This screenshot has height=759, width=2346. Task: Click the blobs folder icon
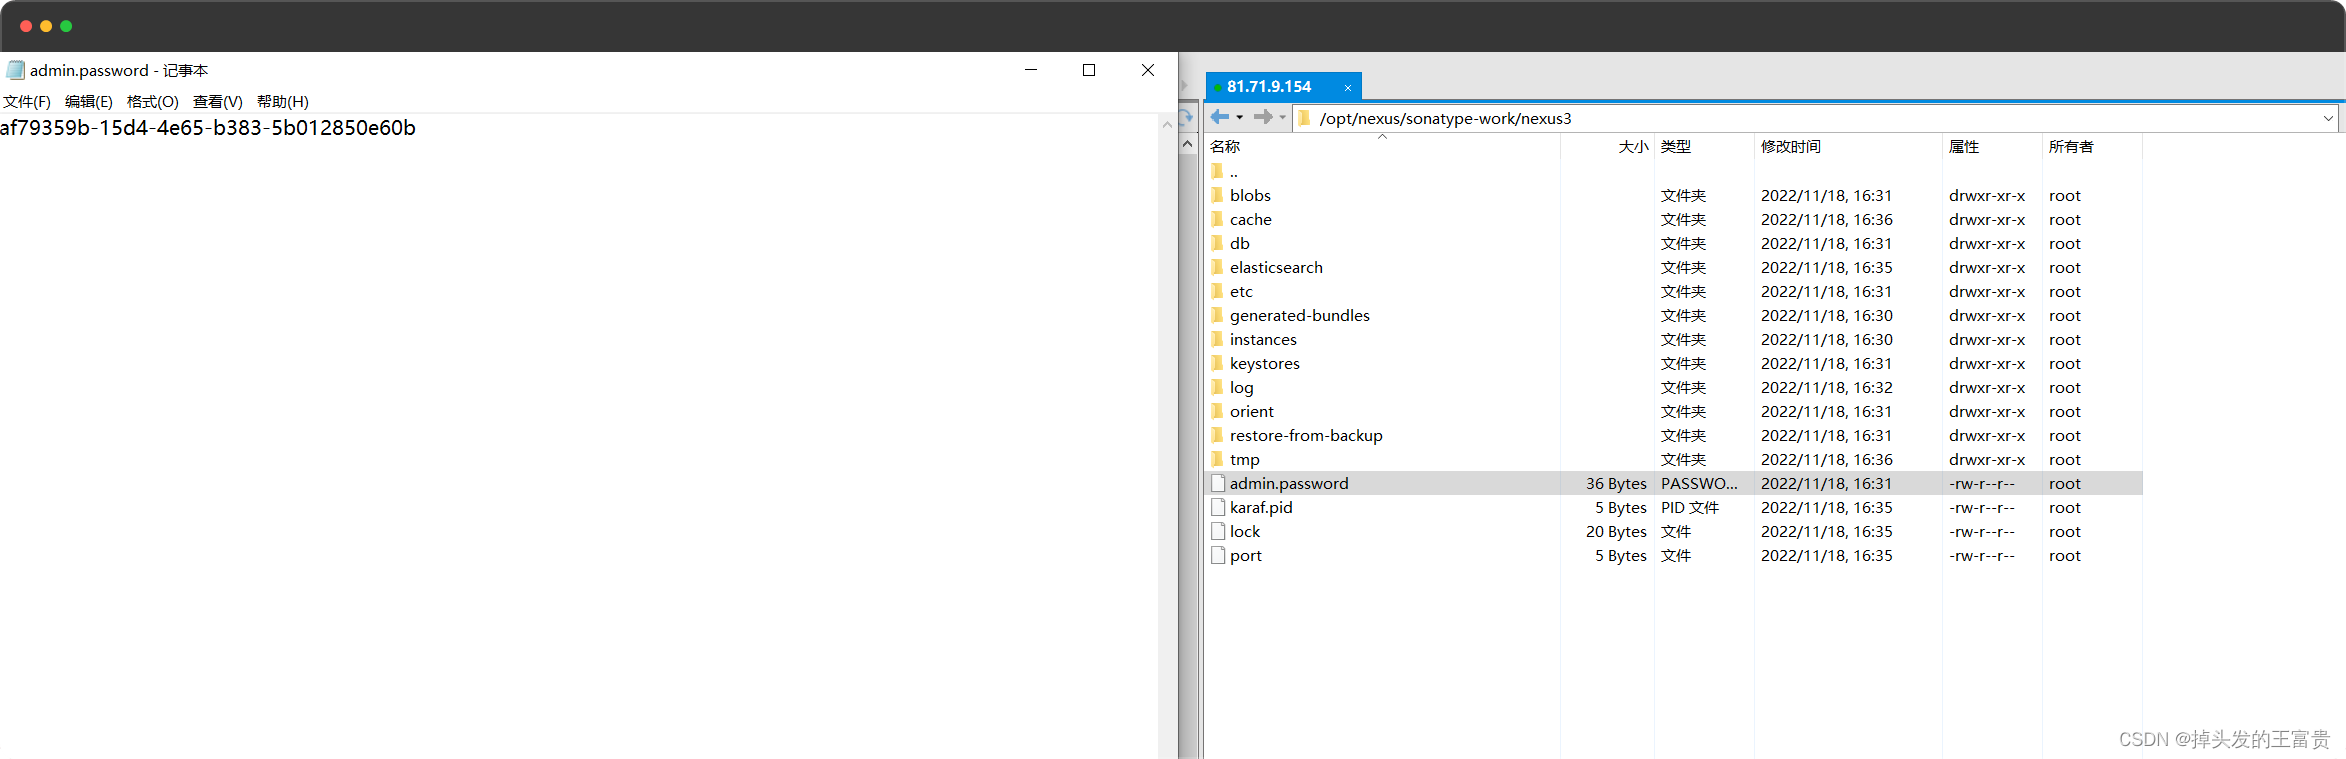click(x=1217, y=195)
